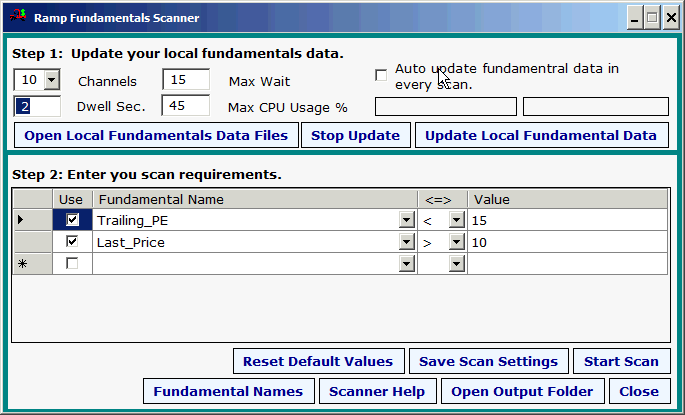Start the scan
Screen dimensions: 685x415
[621, 361]
